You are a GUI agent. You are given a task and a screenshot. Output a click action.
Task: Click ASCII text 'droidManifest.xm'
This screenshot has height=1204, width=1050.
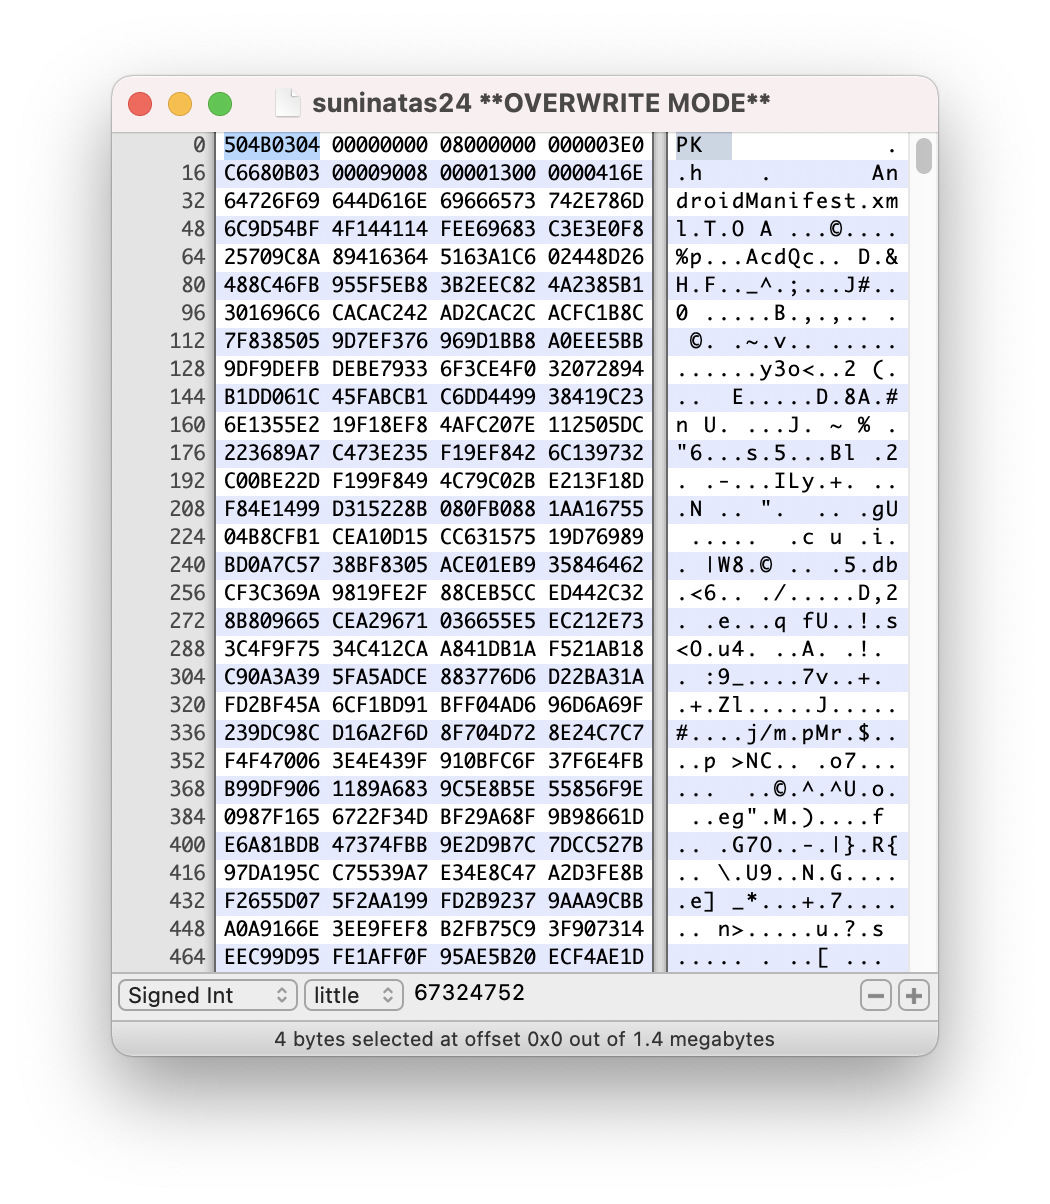(x=787, y=201)
